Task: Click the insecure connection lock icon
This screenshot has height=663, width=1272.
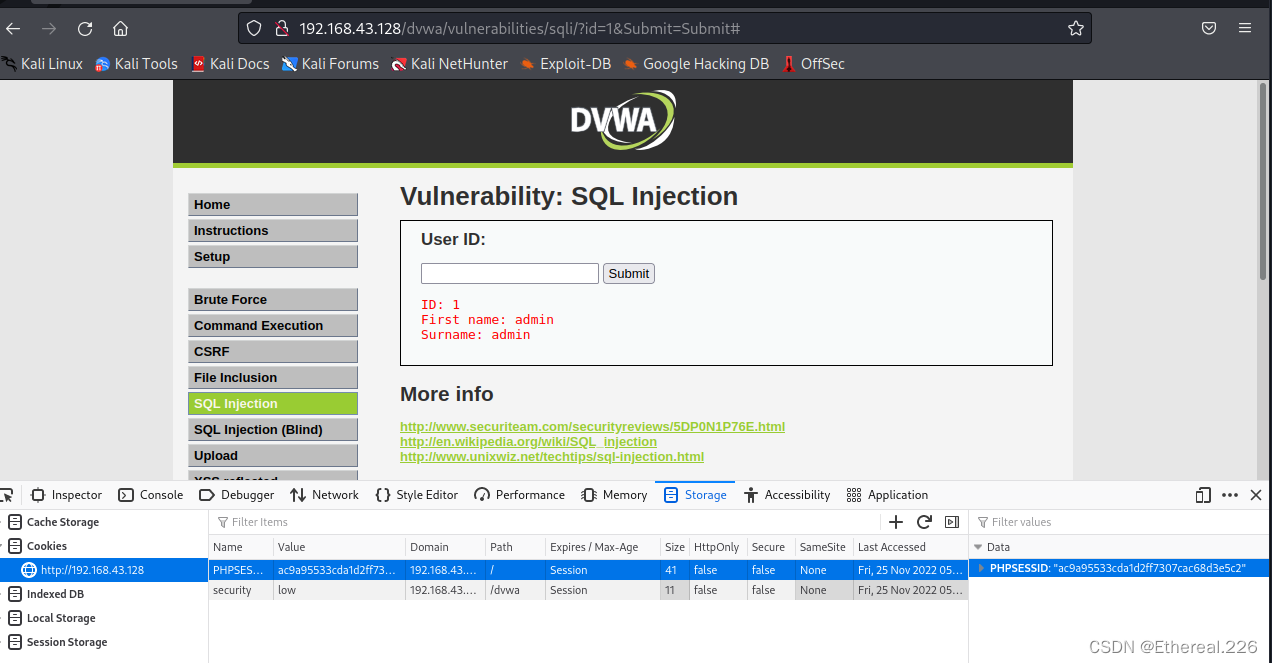Action: tap(281, 28)
